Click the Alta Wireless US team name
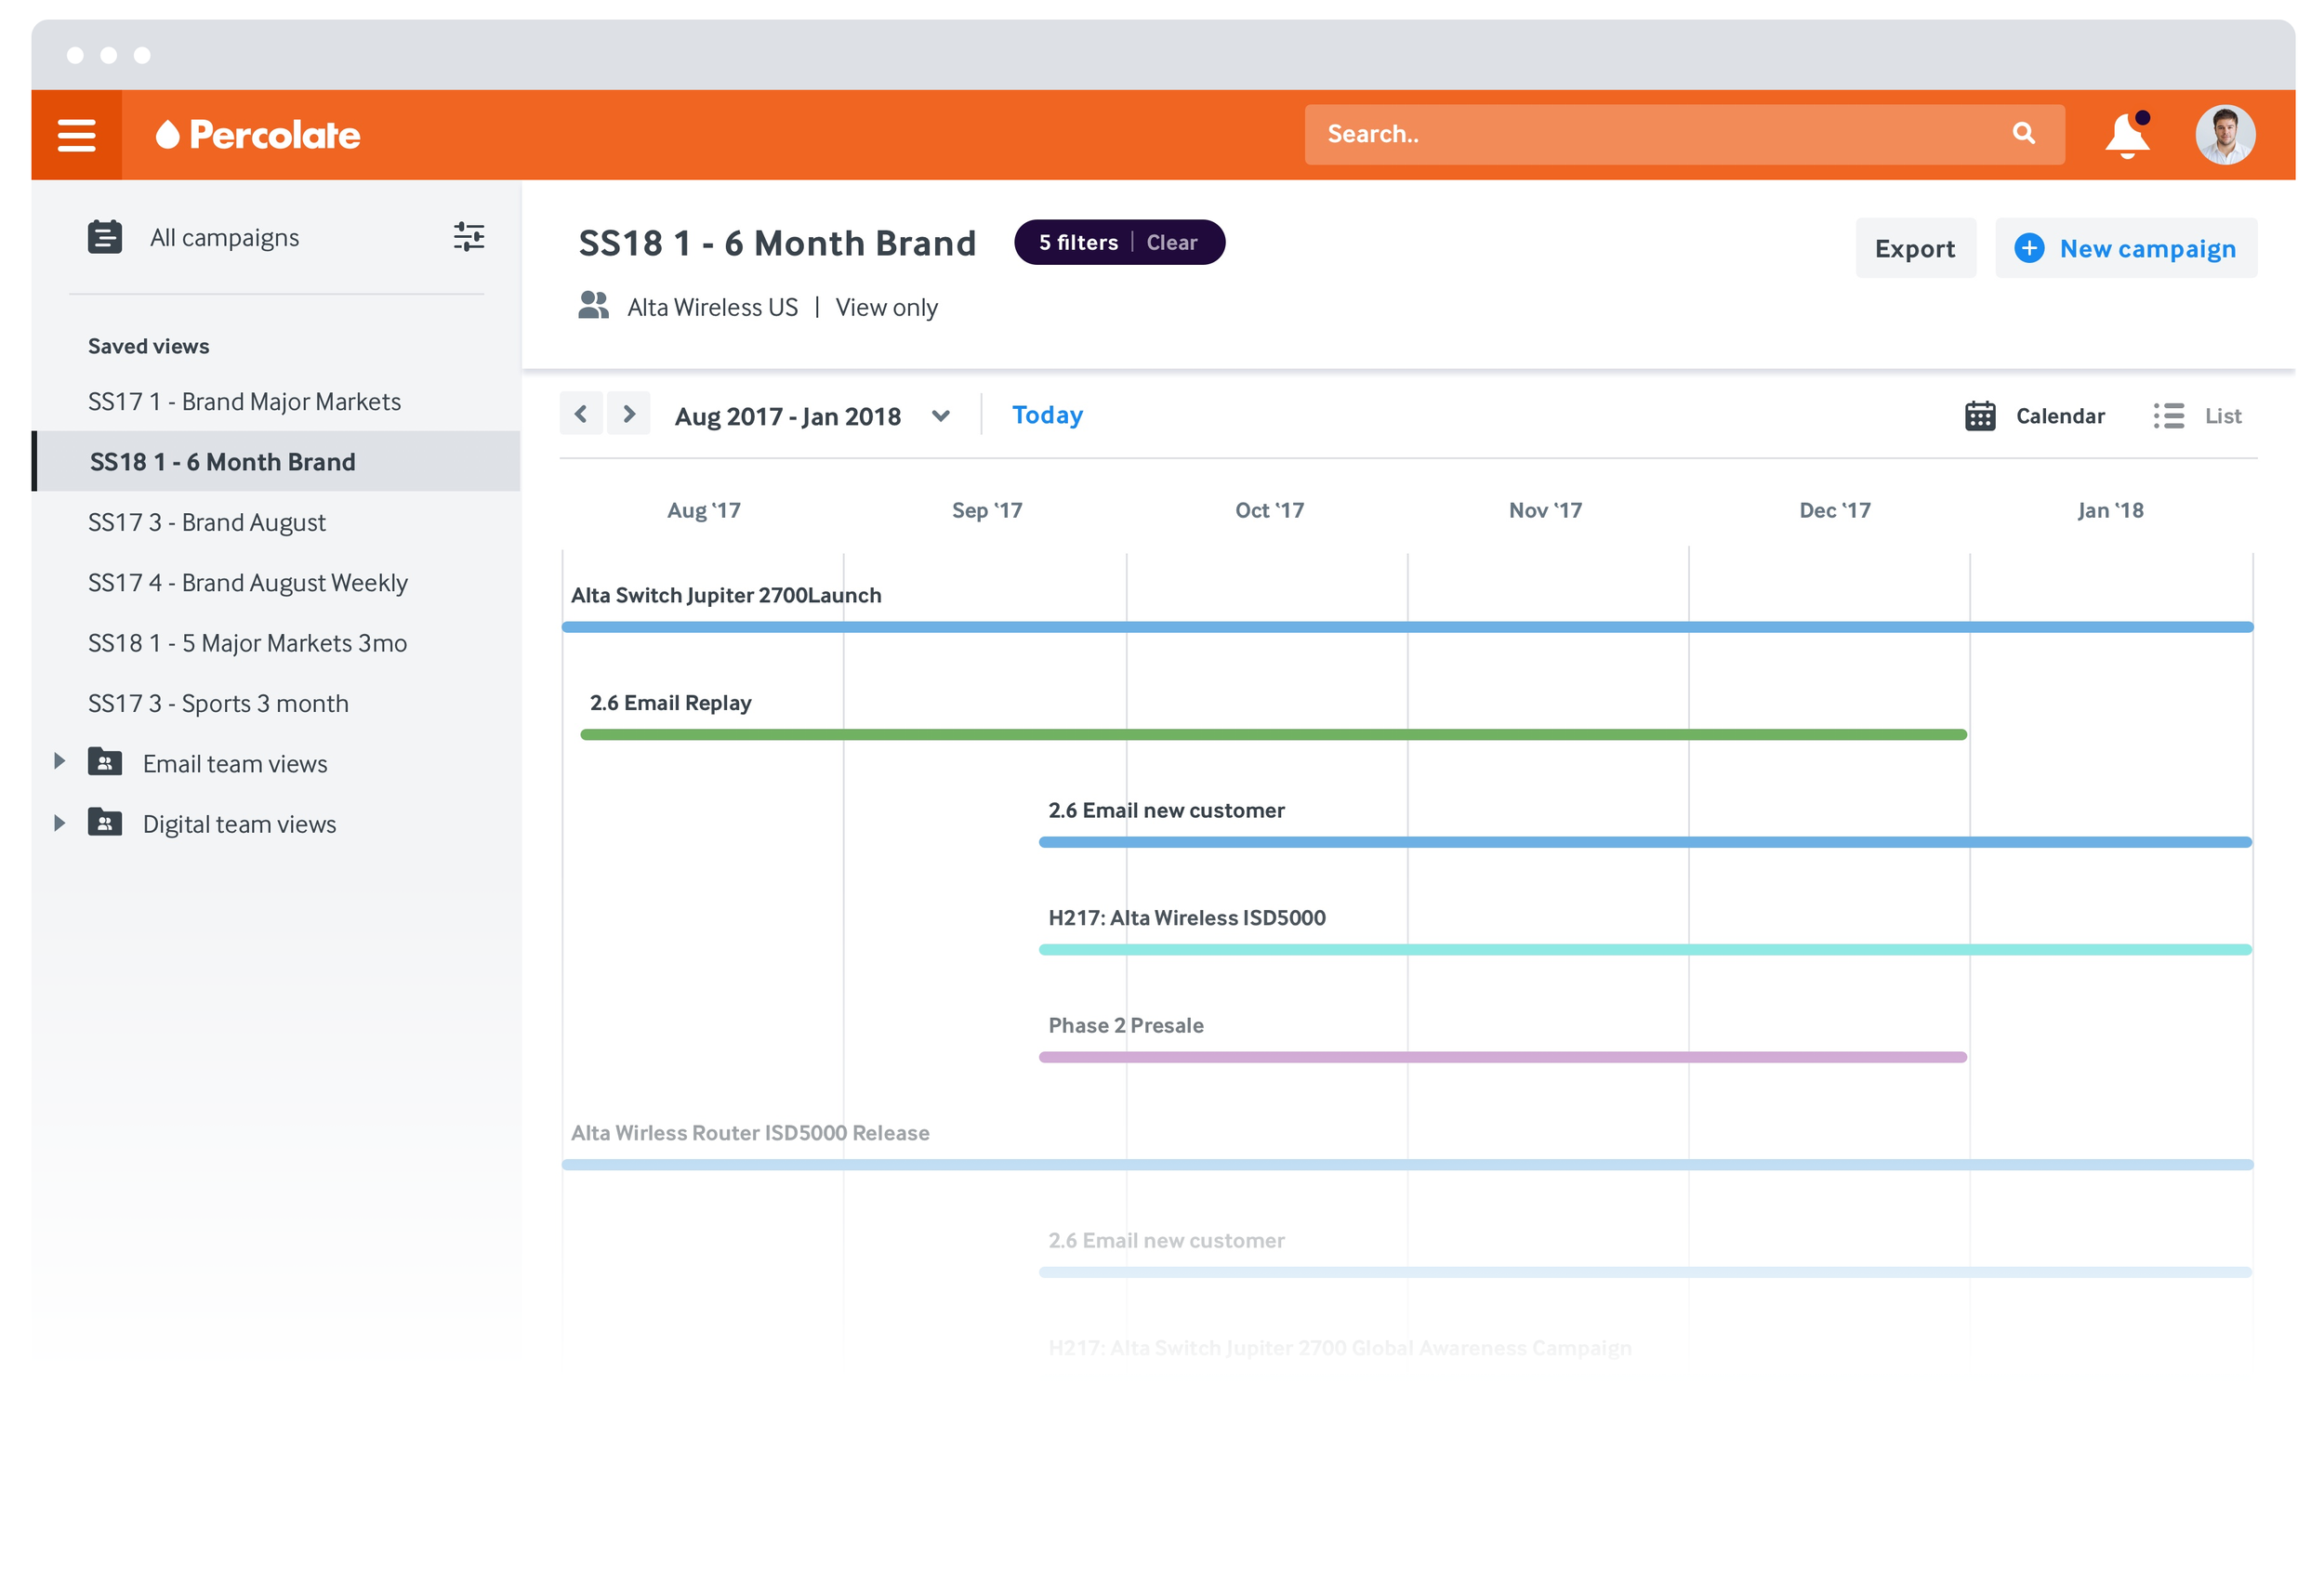This screenshot has width=2324, height=1595. point(713,307)
